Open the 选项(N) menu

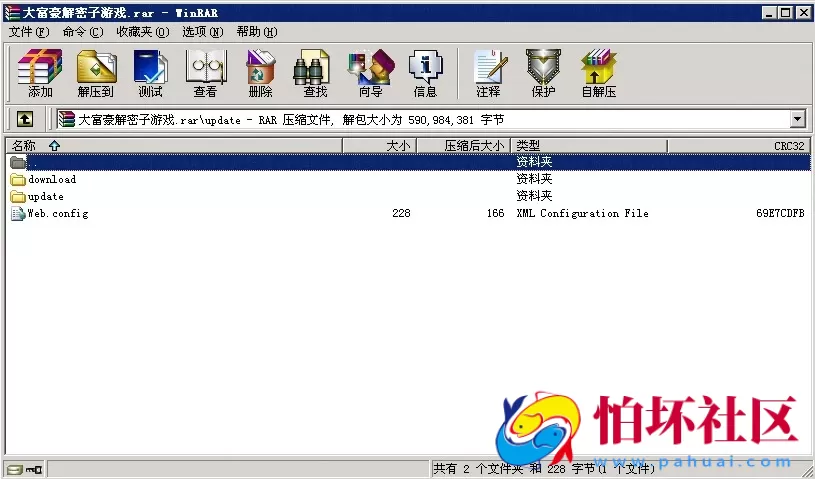click(x=202, y=32)
